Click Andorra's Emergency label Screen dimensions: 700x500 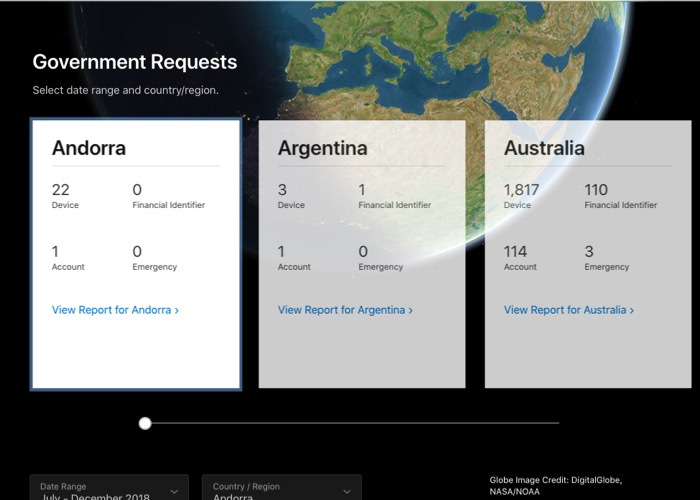click(x=154, y=267)
